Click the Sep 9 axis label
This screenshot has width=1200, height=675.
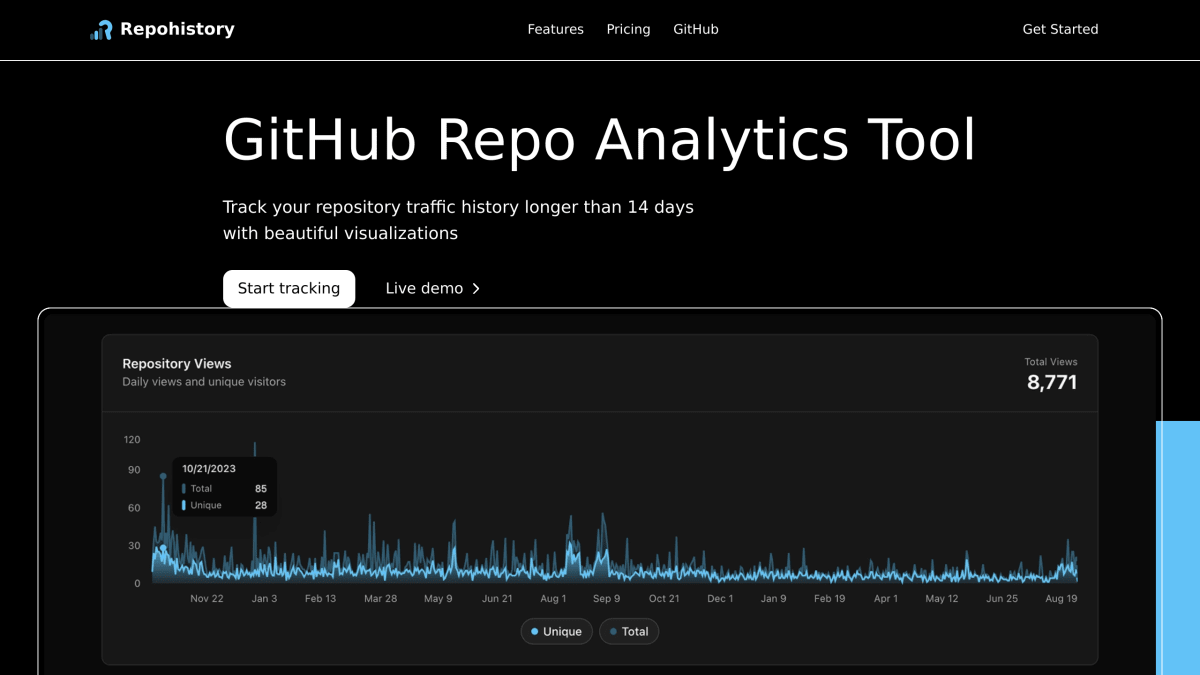point(607,598)
